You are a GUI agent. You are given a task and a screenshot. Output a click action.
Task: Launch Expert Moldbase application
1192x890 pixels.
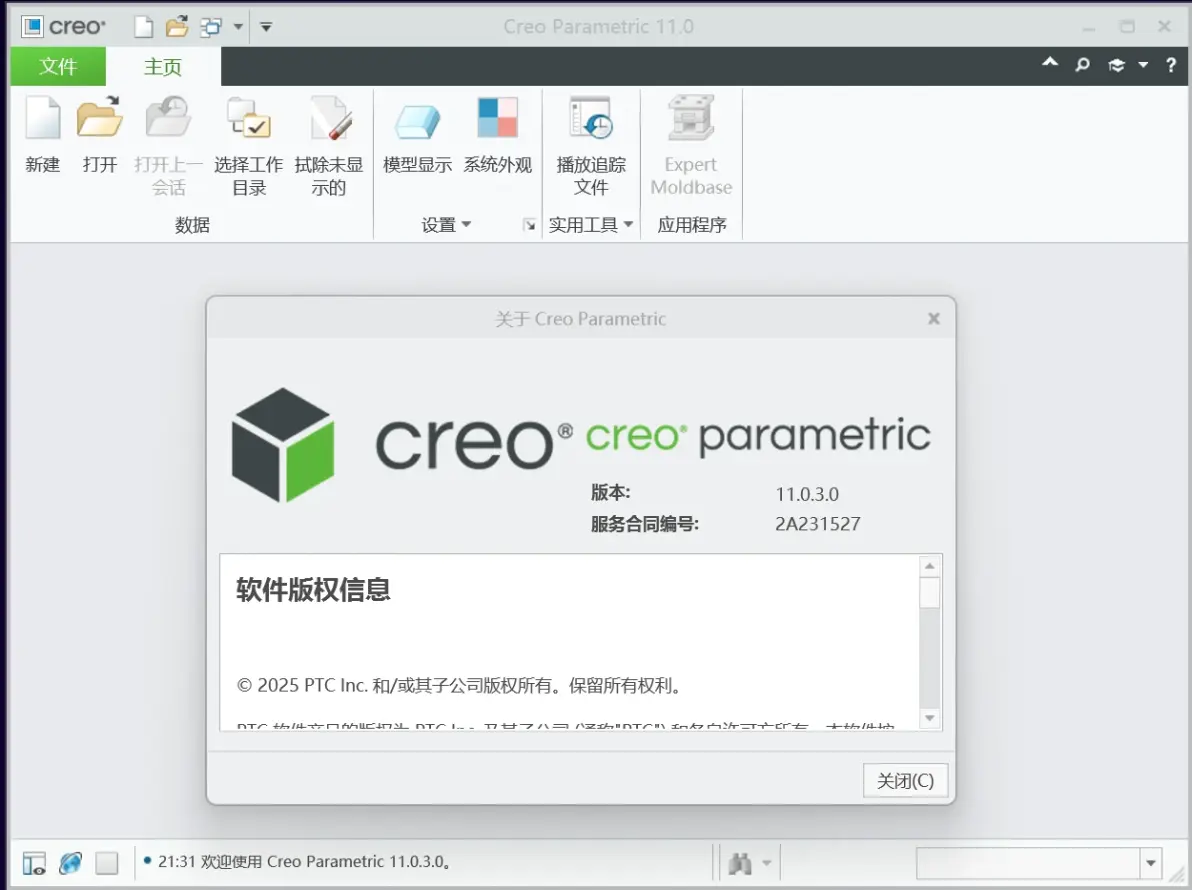[691, 144]
